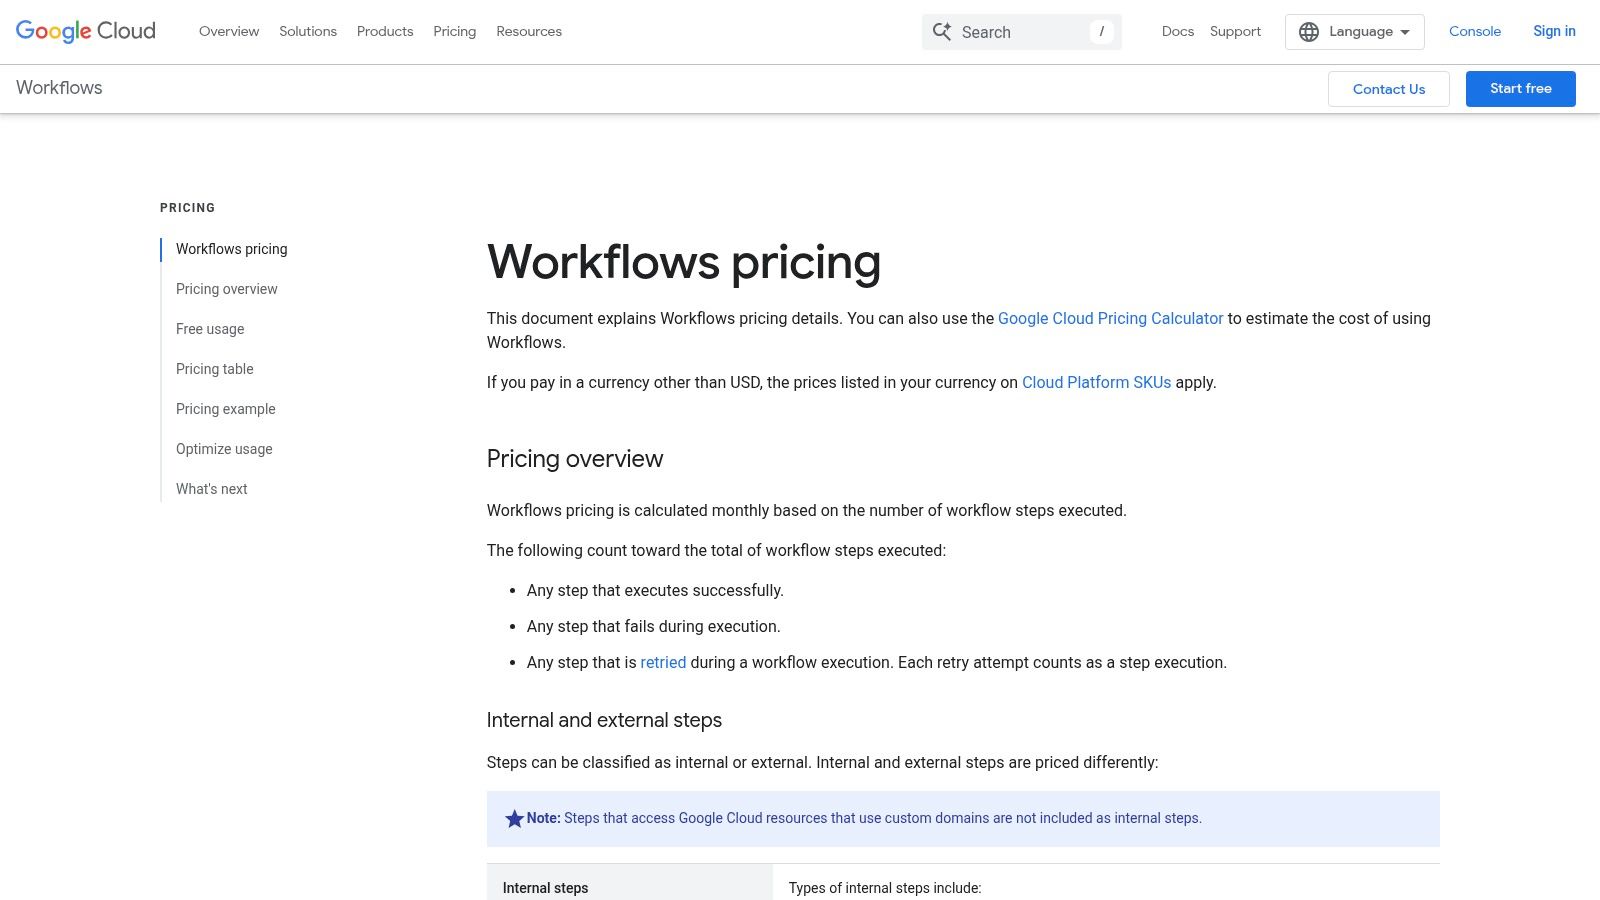The height and width of the screenshot is (900, 1600).
Task: Jump to Pricing table section
Action: click(215, 369)
